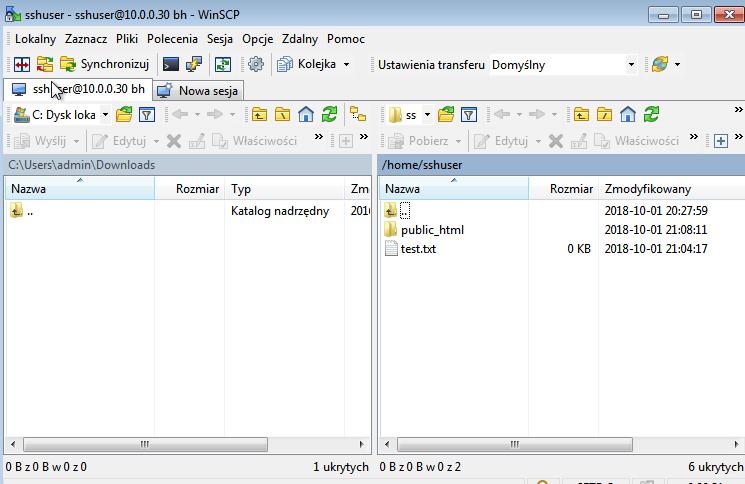Viewport: 745px width, 484px height.
Task: Click the remote panel filter icon
Action: click(469, 114)
